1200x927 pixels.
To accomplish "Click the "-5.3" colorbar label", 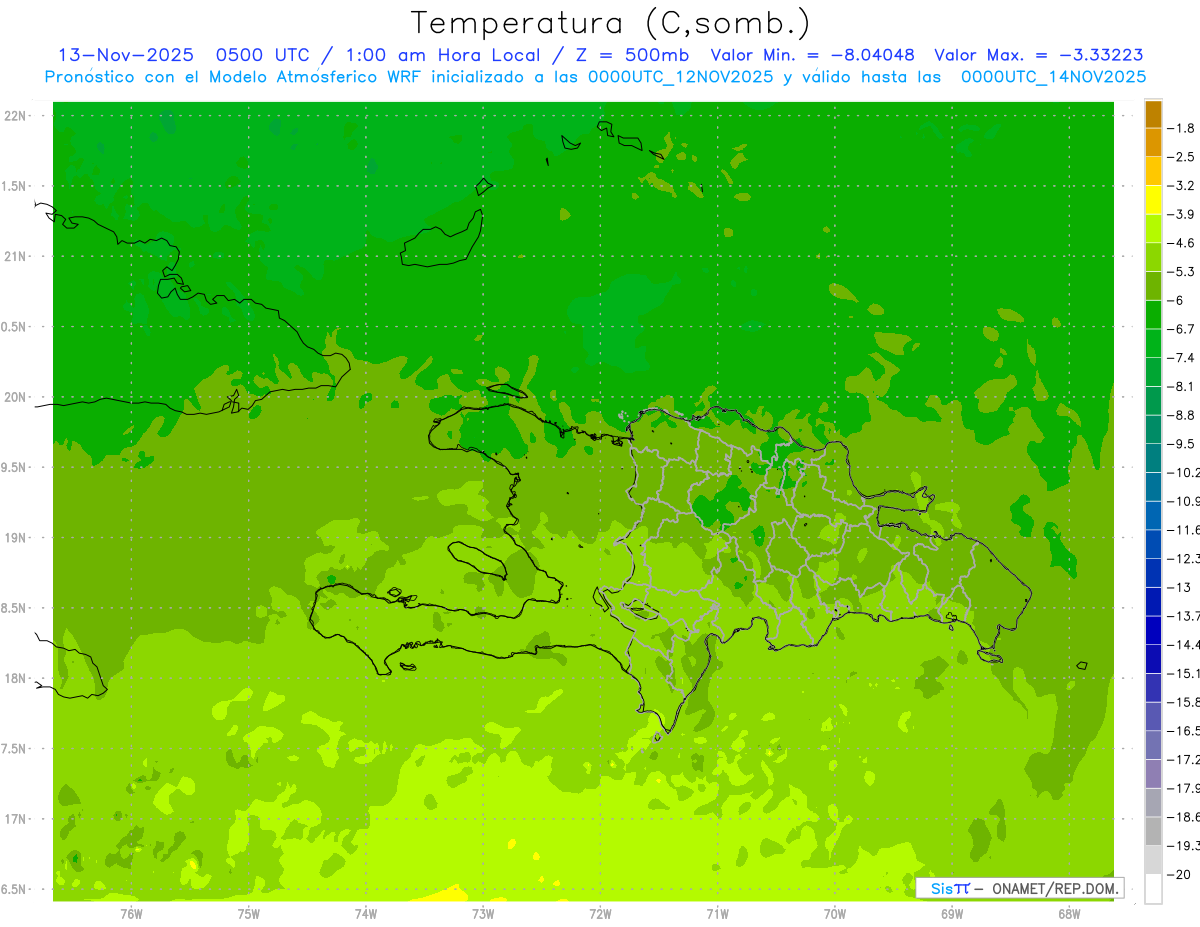I will pyautogui.click(x=1182, y=271).
